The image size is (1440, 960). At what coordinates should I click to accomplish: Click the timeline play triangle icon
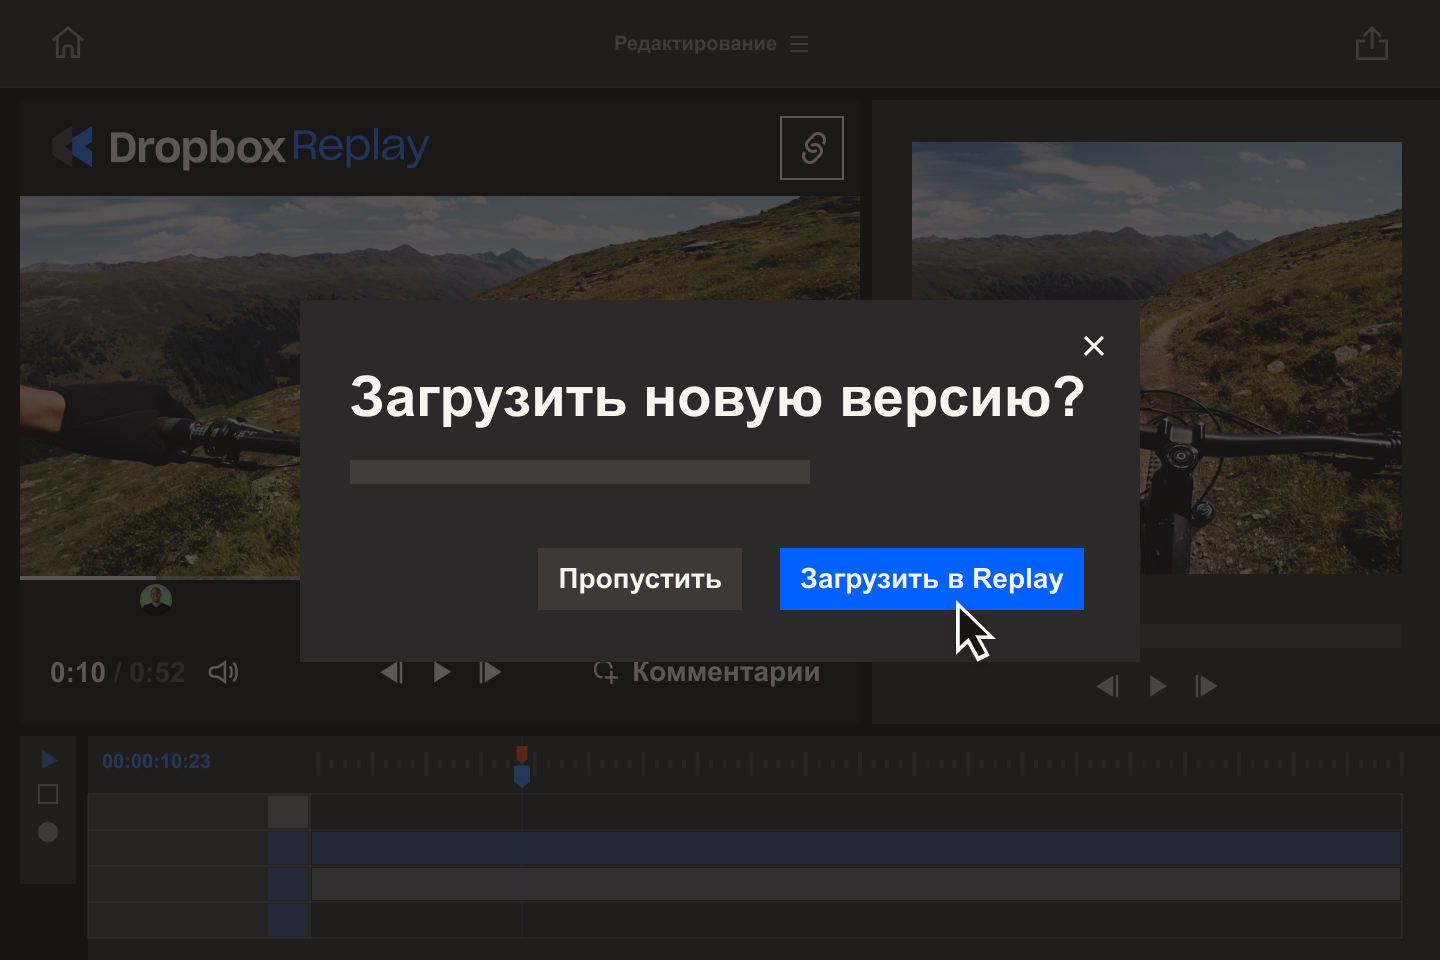point(49,760)
